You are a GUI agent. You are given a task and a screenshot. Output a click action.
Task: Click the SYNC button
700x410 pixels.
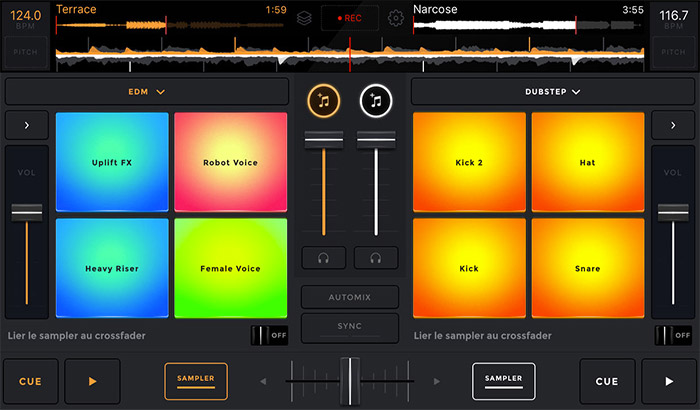coord(350,328)
